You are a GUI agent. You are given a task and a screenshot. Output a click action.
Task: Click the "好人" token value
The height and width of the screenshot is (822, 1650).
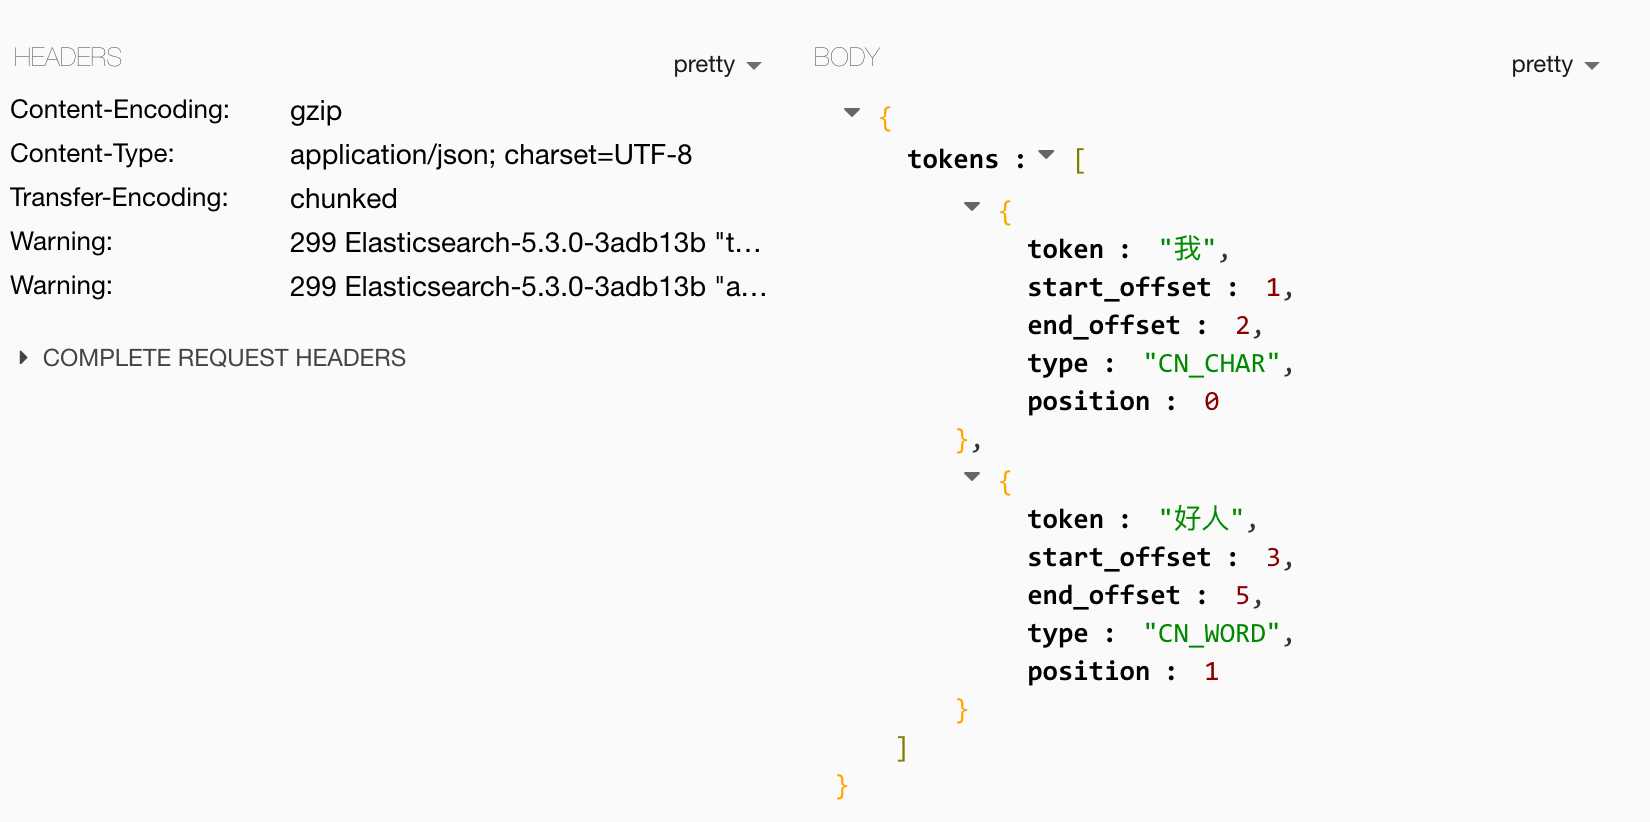(1201, 518)
